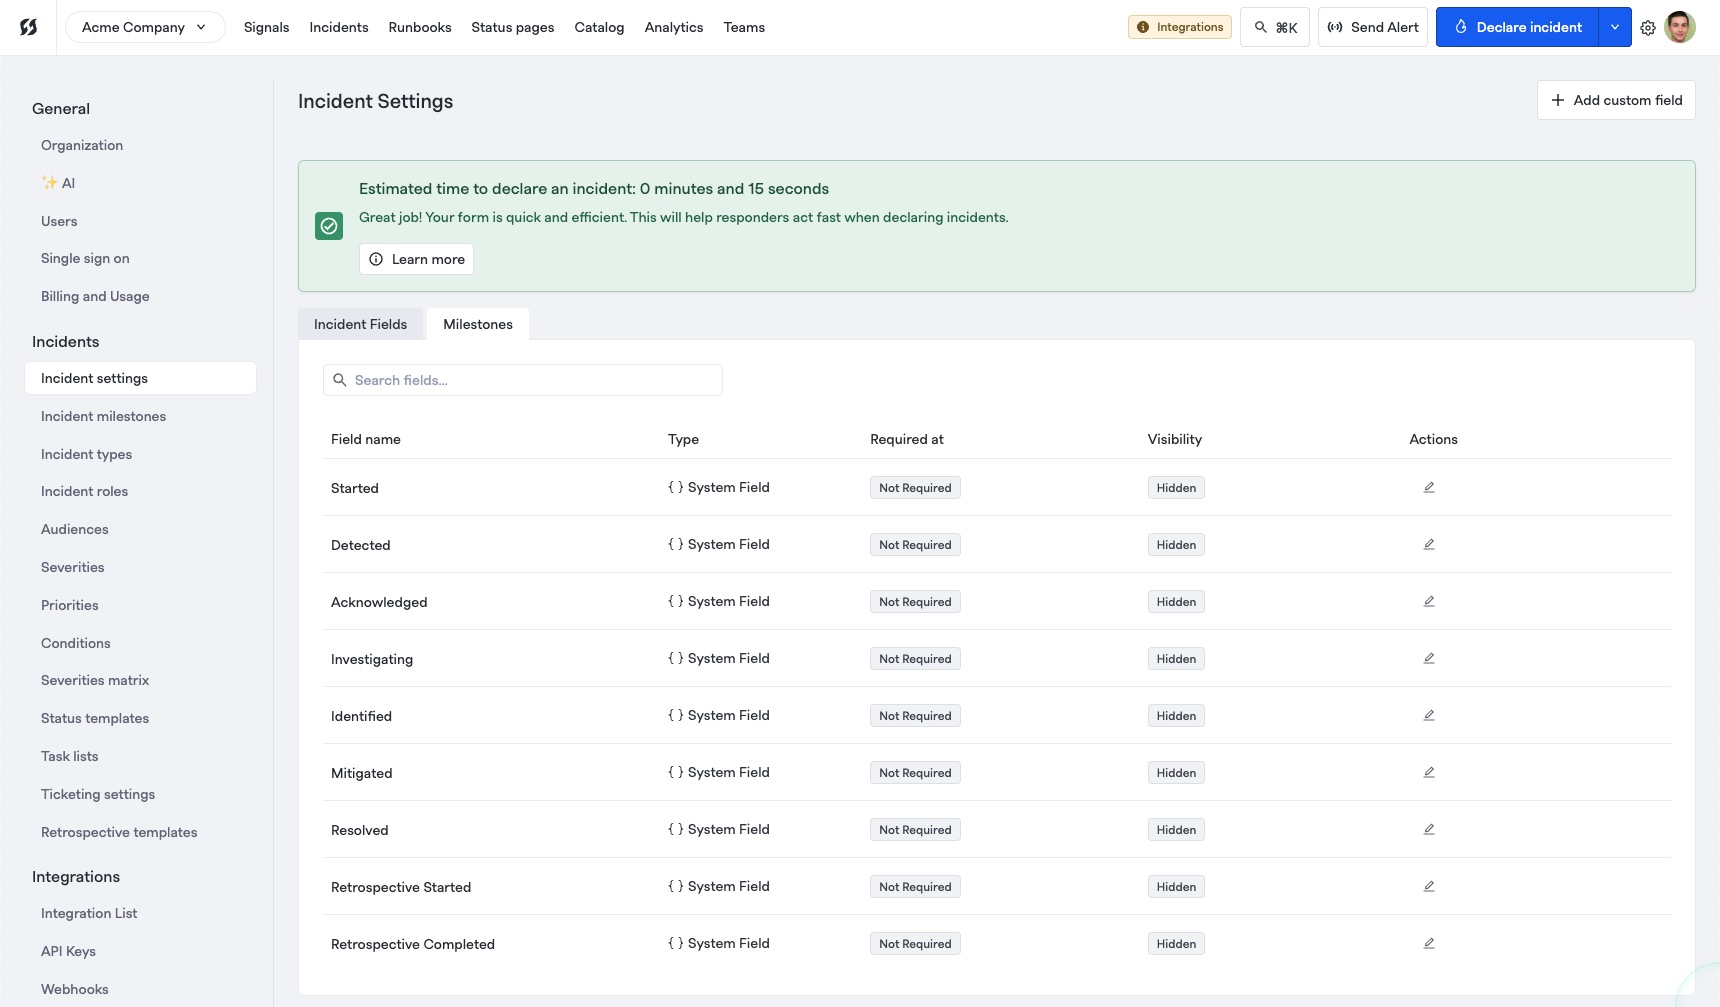Open API Keys in sidebar
This screenshot has height=1007, width=1720.
[x=68, y=951]
